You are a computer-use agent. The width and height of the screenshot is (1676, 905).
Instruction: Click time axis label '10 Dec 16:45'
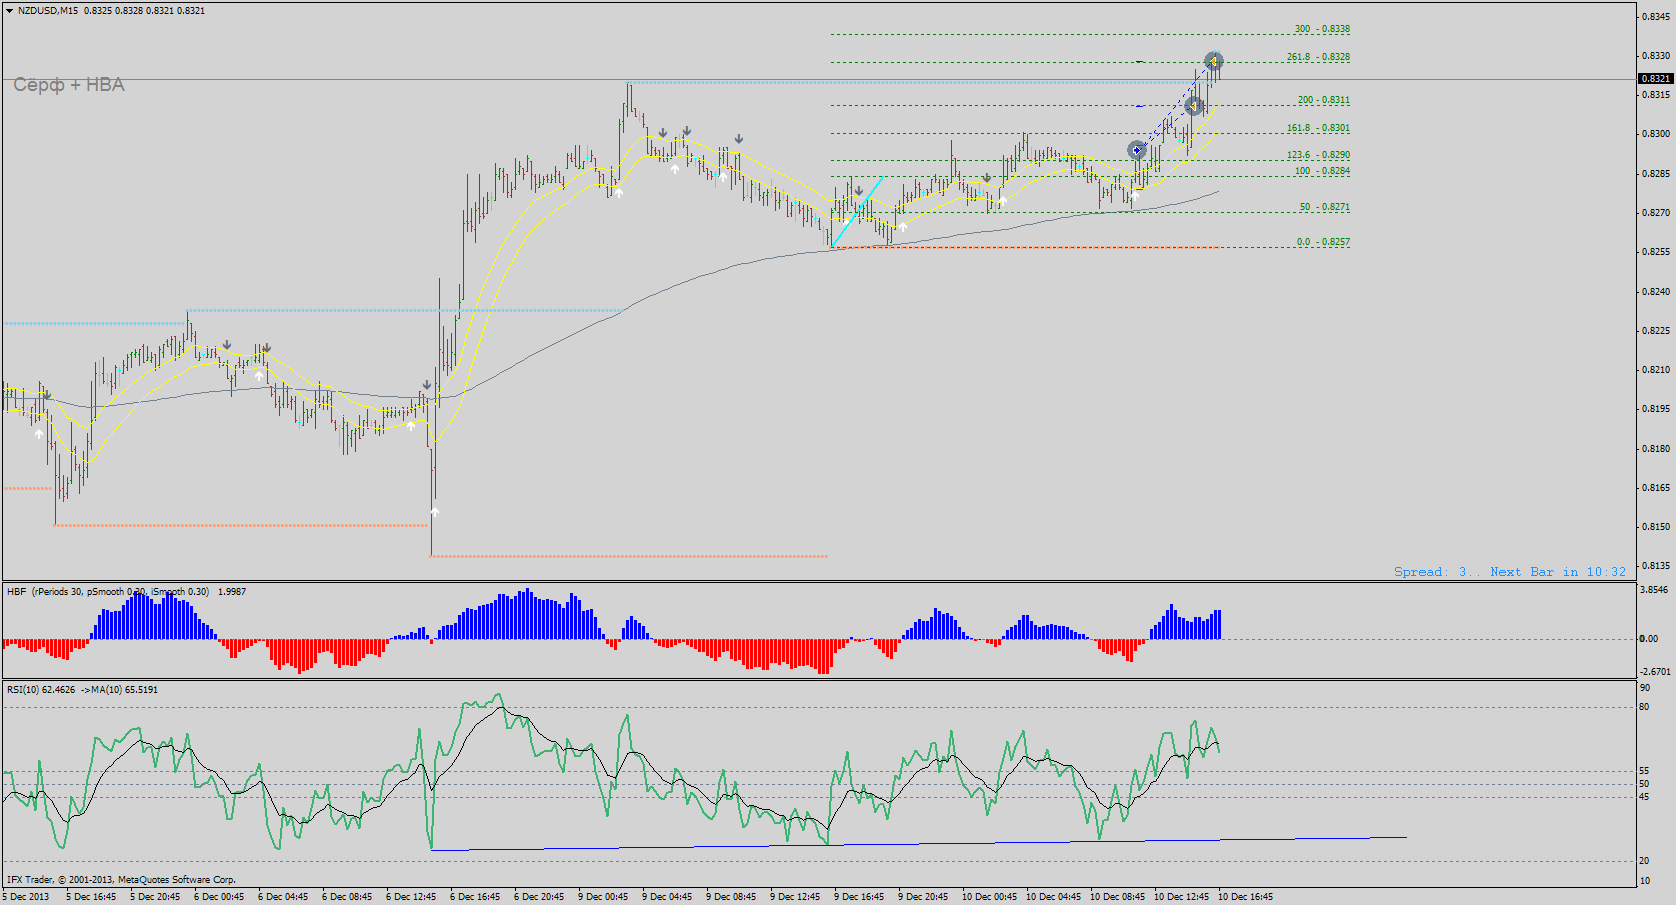1245,897
